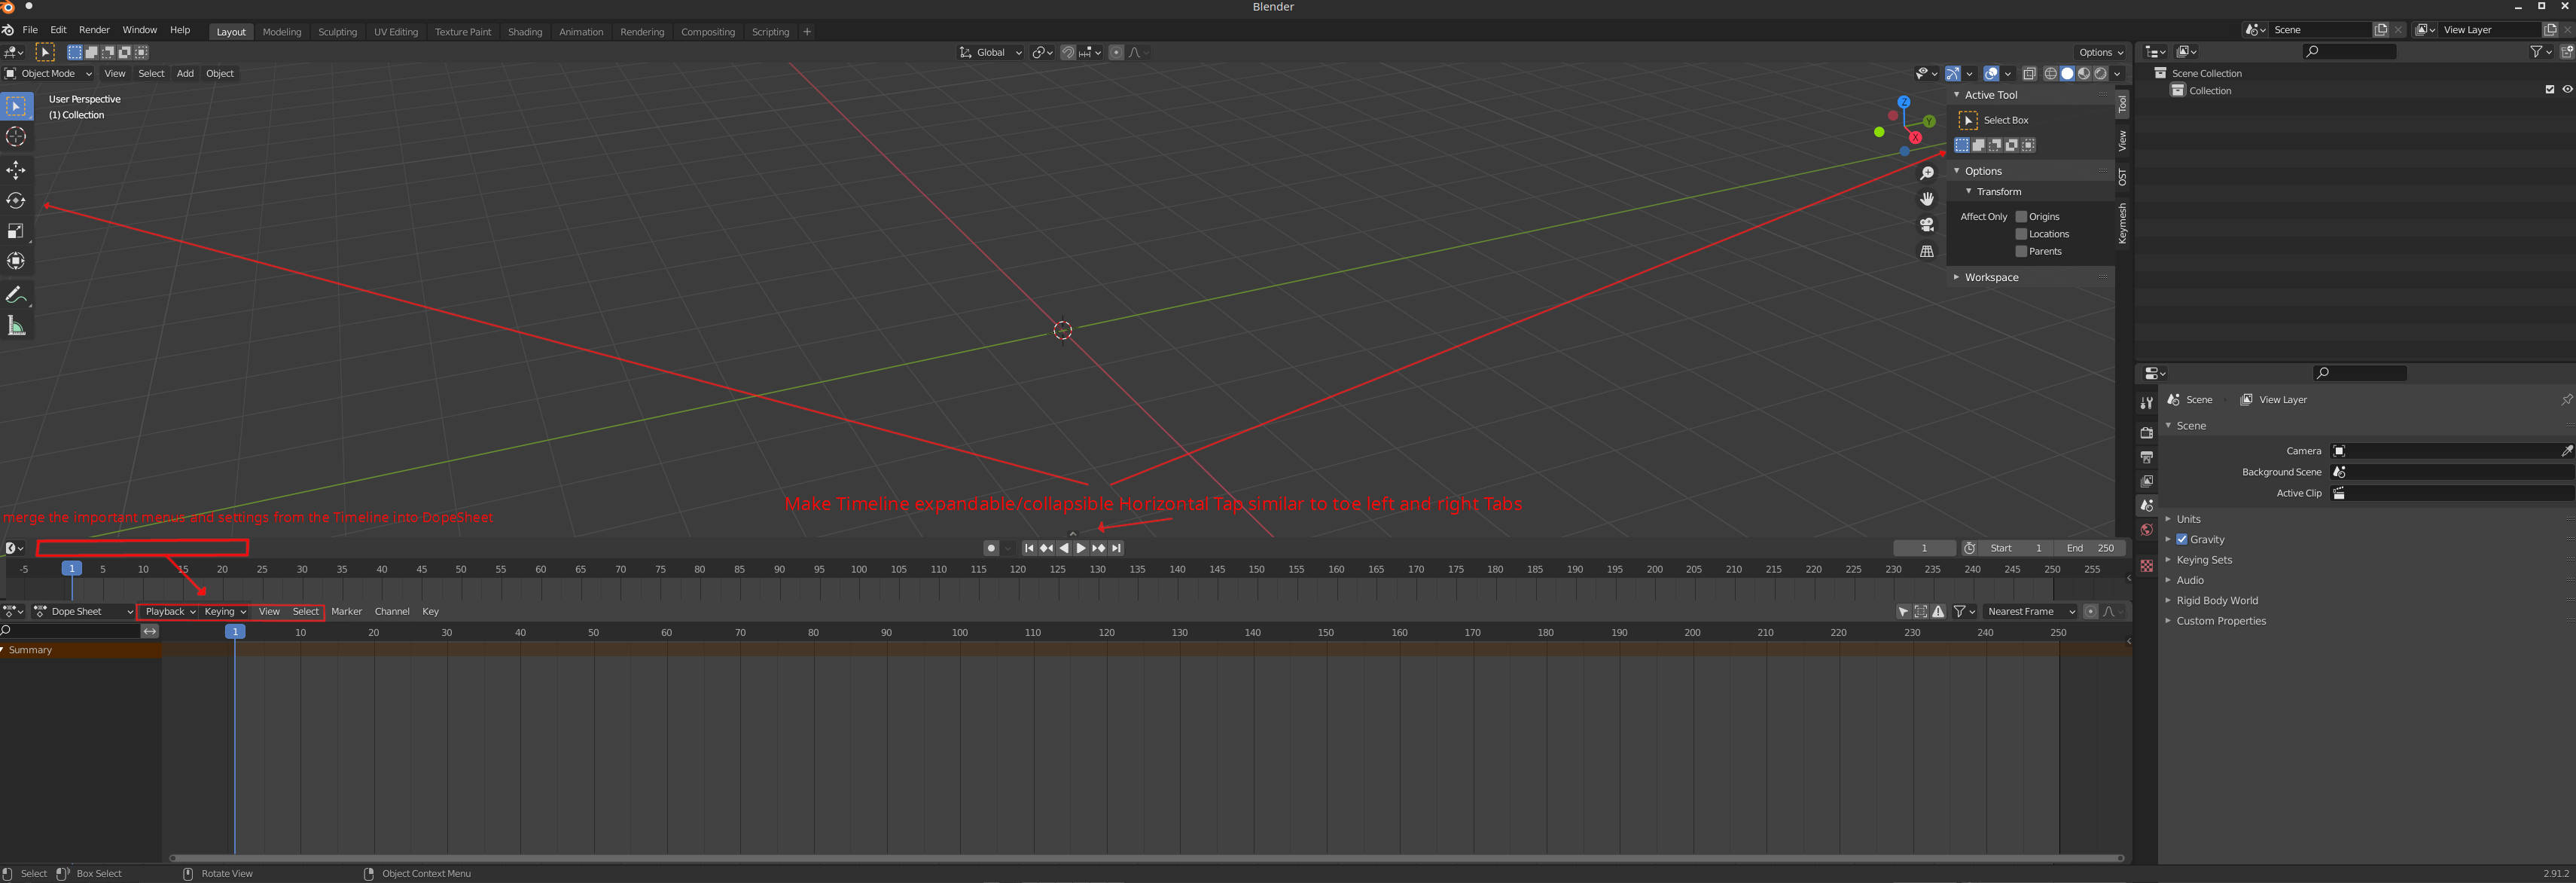Open the Texture properties checkerboard icon
Viewport: 2576px width, 883px height.
(2146, 566)
